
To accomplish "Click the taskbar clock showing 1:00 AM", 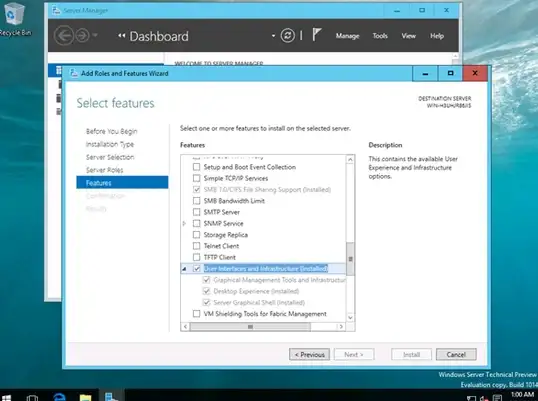I will (522, 395).
